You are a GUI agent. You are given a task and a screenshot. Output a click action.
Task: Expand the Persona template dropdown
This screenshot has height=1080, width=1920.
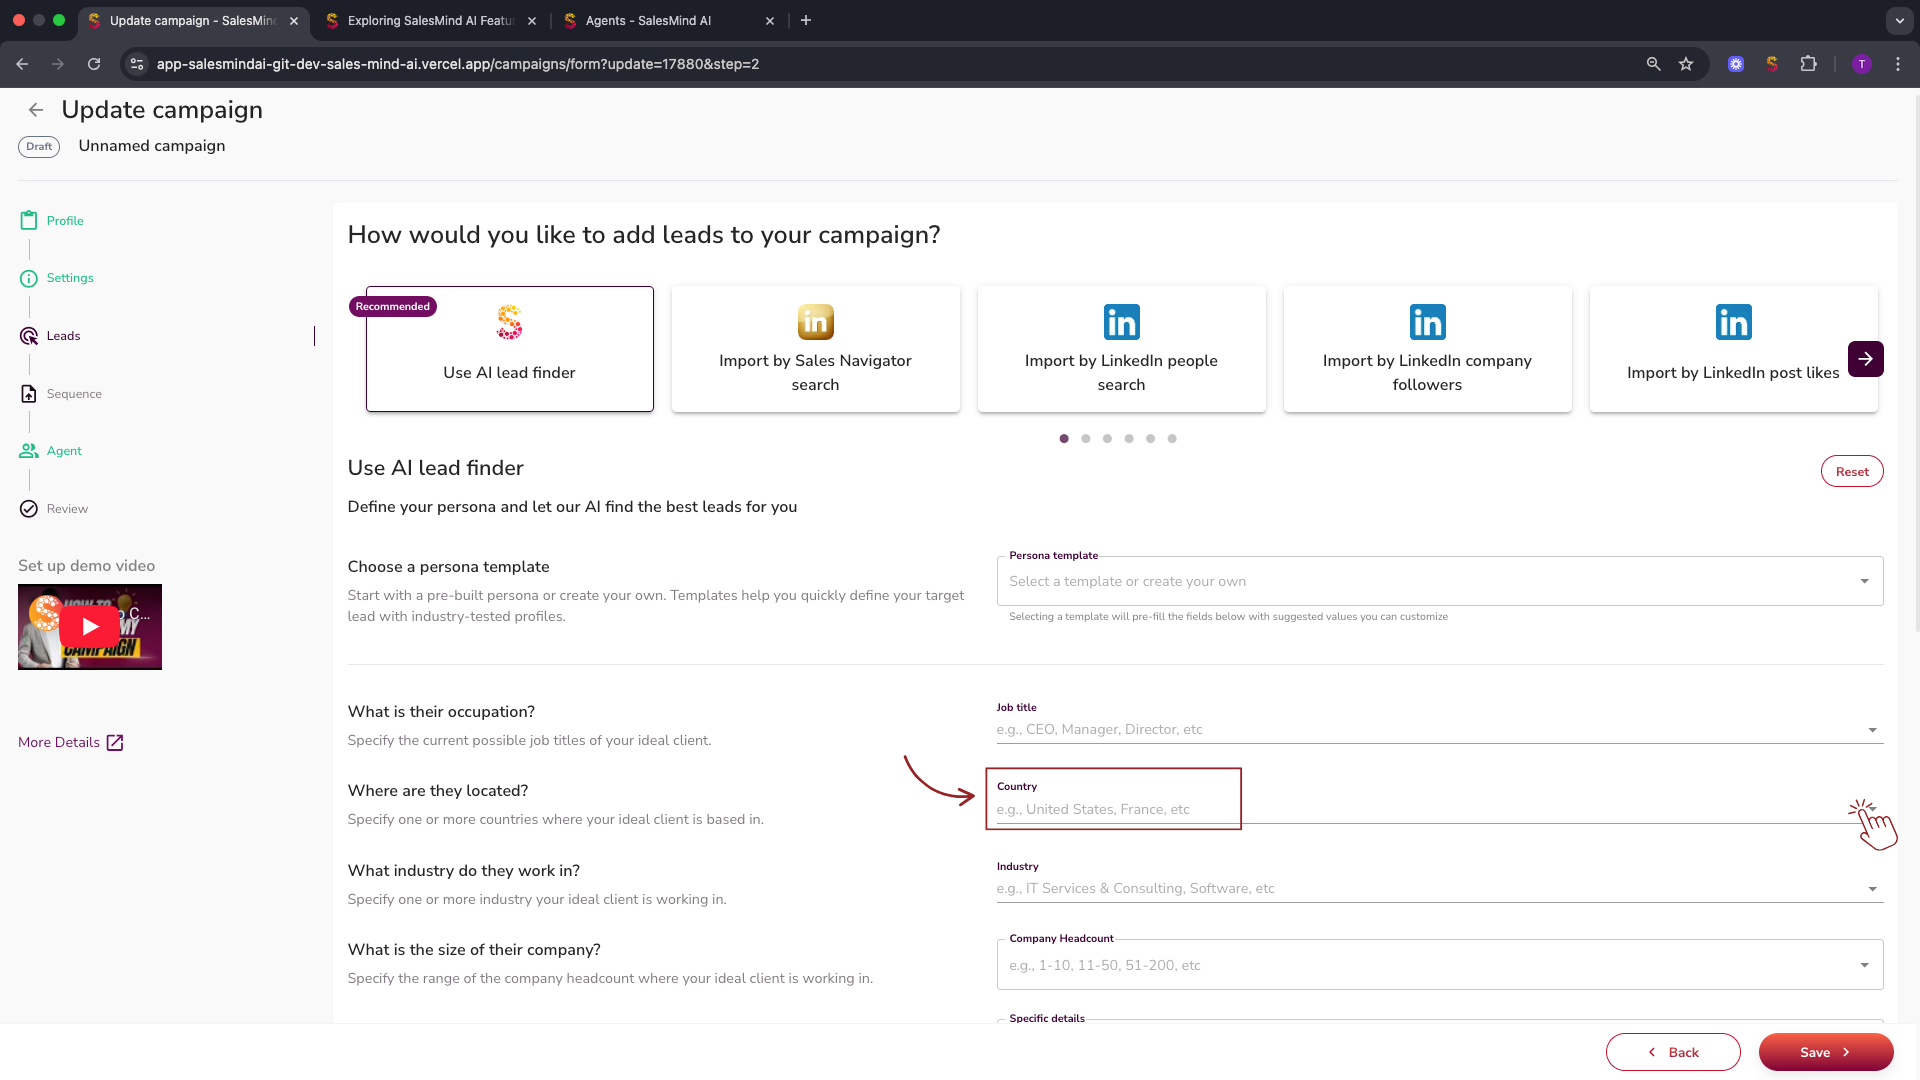pos(1864,581)
